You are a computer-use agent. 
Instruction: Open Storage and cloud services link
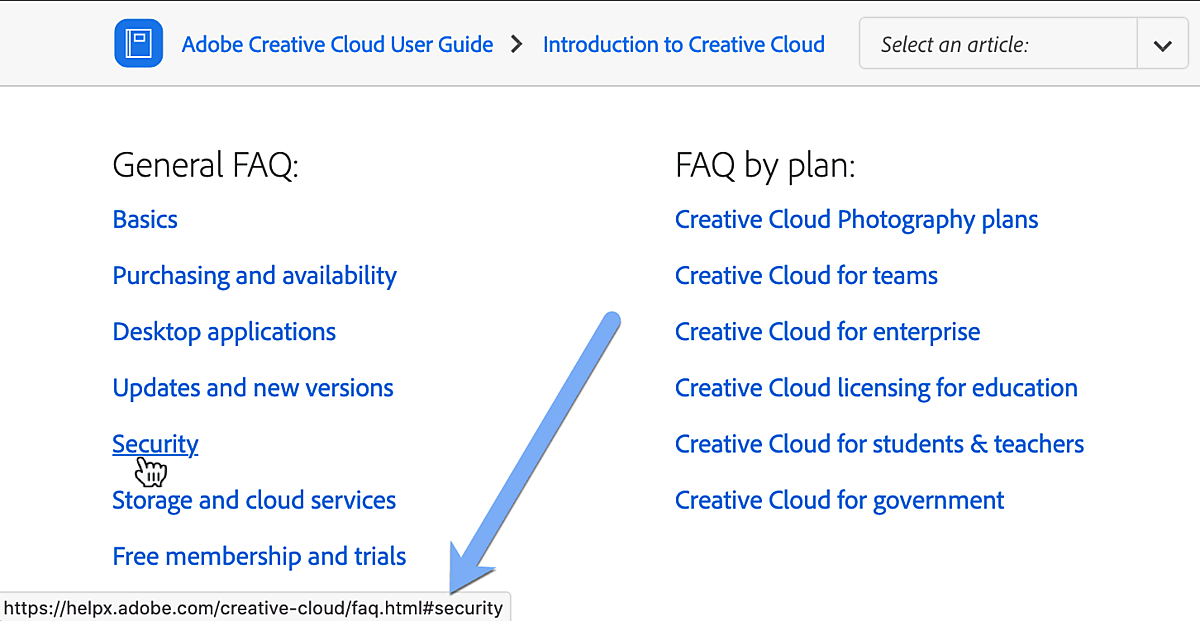point(254,500)
